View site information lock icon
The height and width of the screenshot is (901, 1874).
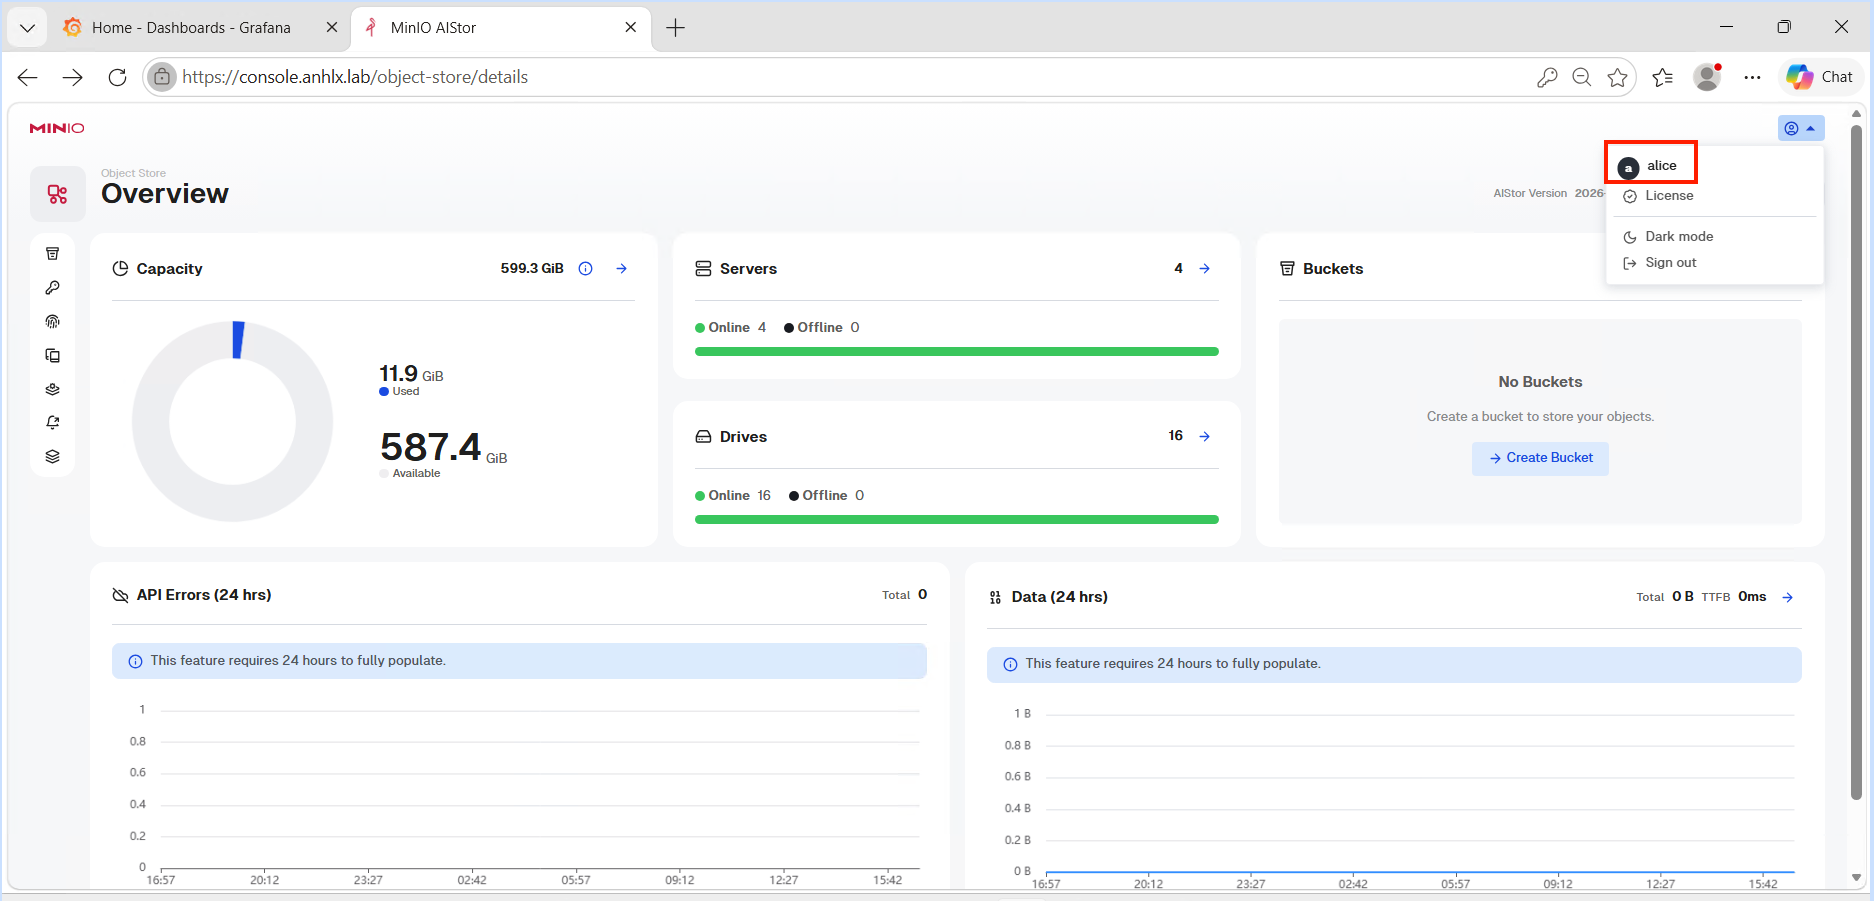click(162, 77)
